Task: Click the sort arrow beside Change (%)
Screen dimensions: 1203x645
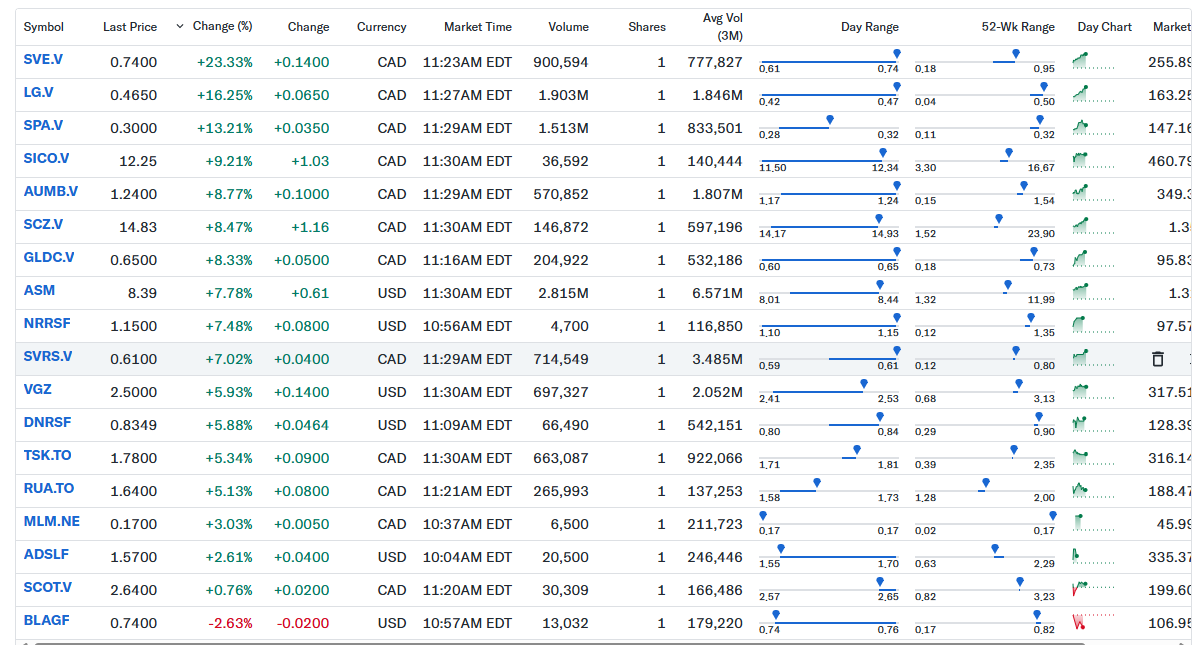Action: [180, 26]
